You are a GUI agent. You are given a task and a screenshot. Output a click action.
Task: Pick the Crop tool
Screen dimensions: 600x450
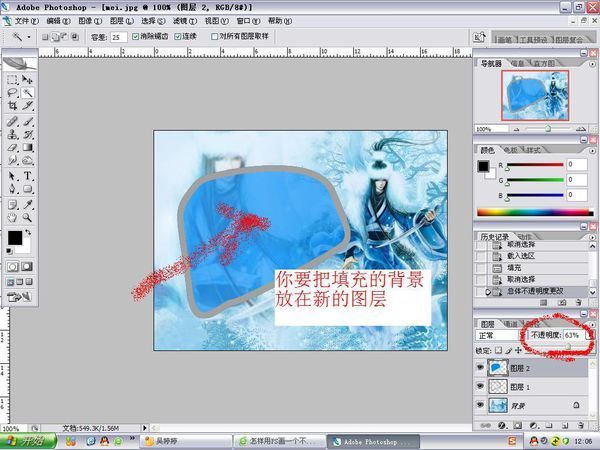pos(12,105)
